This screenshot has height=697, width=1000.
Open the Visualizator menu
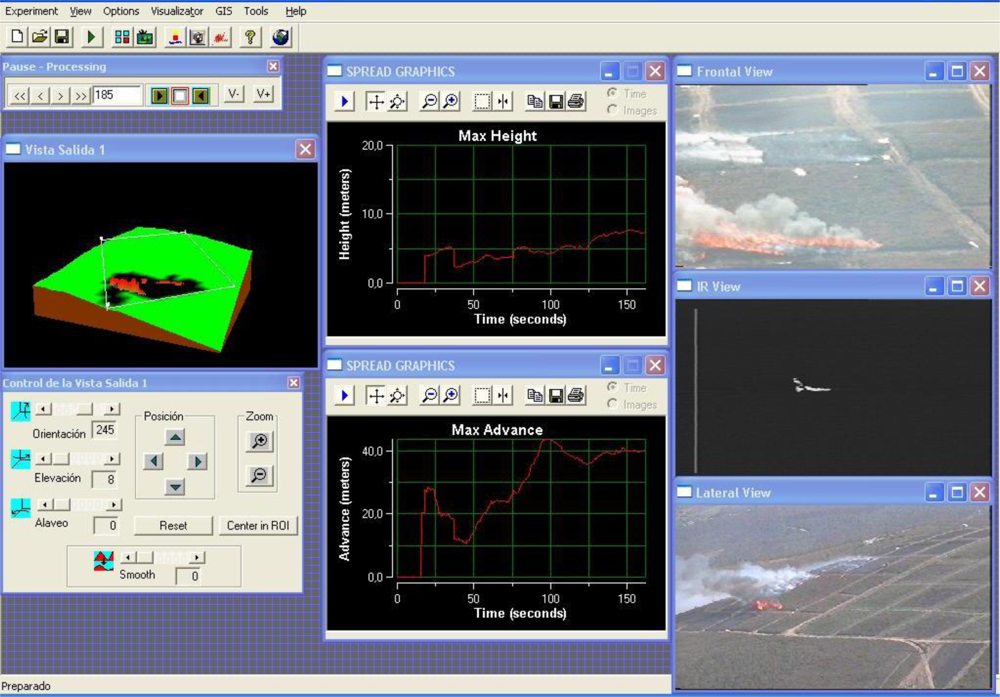pyautogui.click(x=177, y=11)
